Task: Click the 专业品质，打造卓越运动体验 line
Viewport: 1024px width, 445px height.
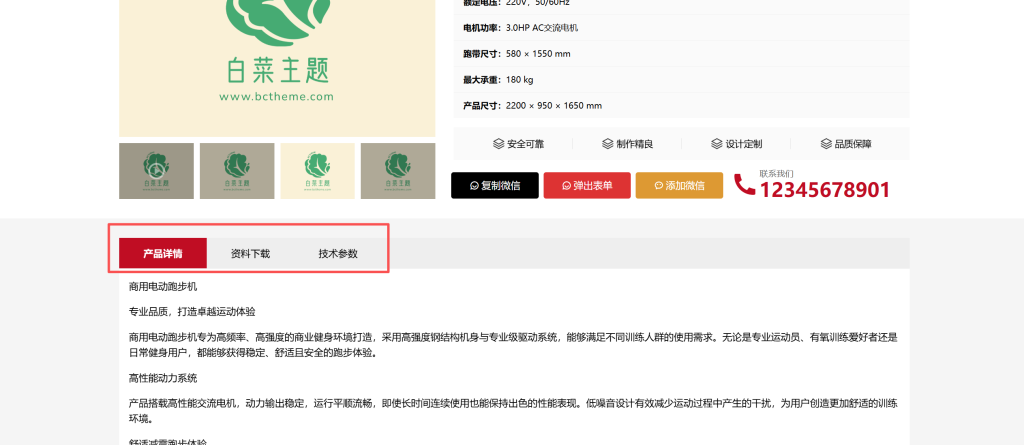Action: (x=192, y=312)
